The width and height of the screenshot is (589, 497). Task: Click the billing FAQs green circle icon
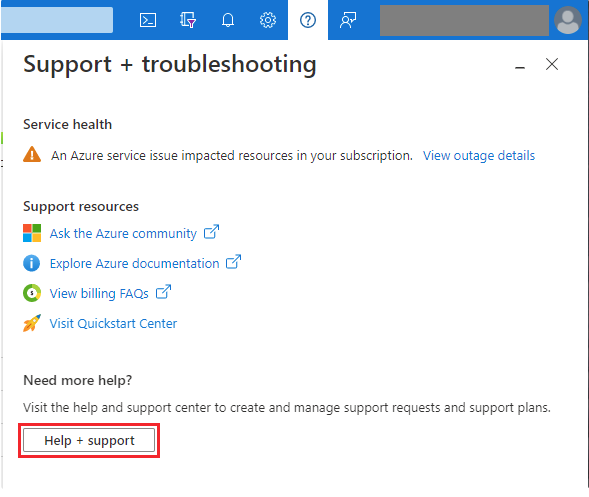point(32,293)
